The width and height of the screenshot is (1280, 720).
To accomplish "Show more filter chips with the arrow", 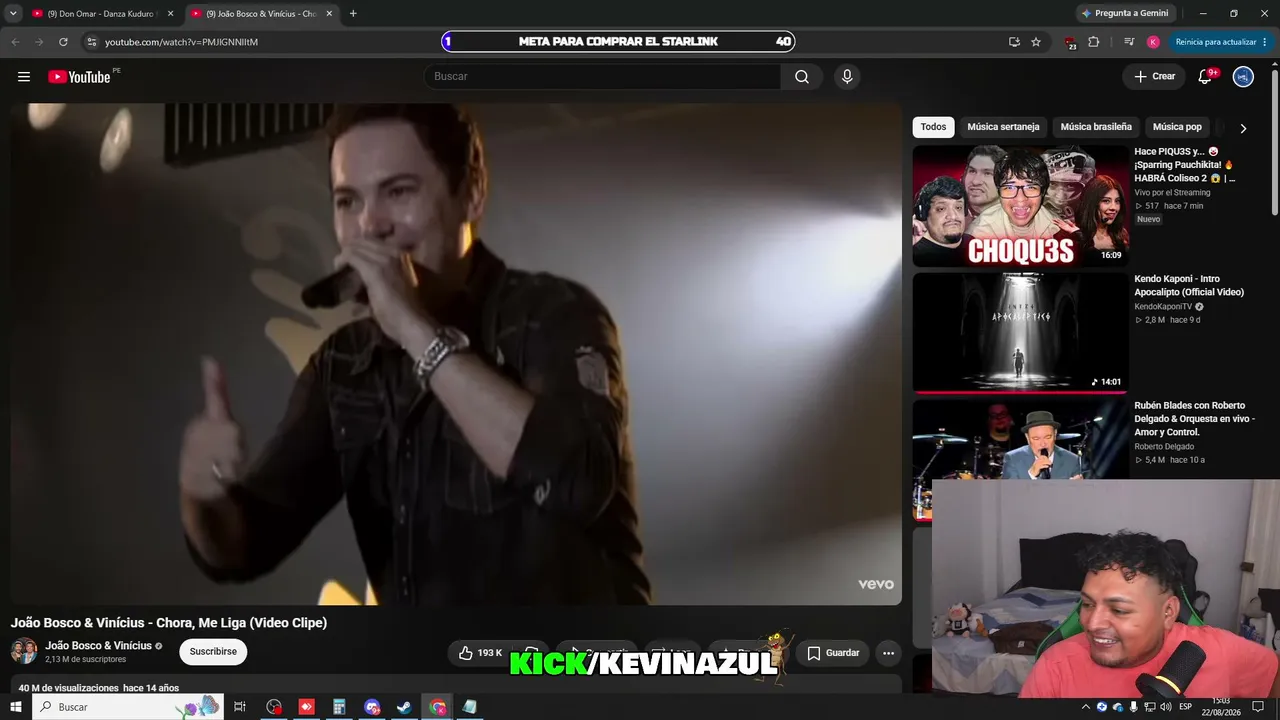I will [1243, 128].
